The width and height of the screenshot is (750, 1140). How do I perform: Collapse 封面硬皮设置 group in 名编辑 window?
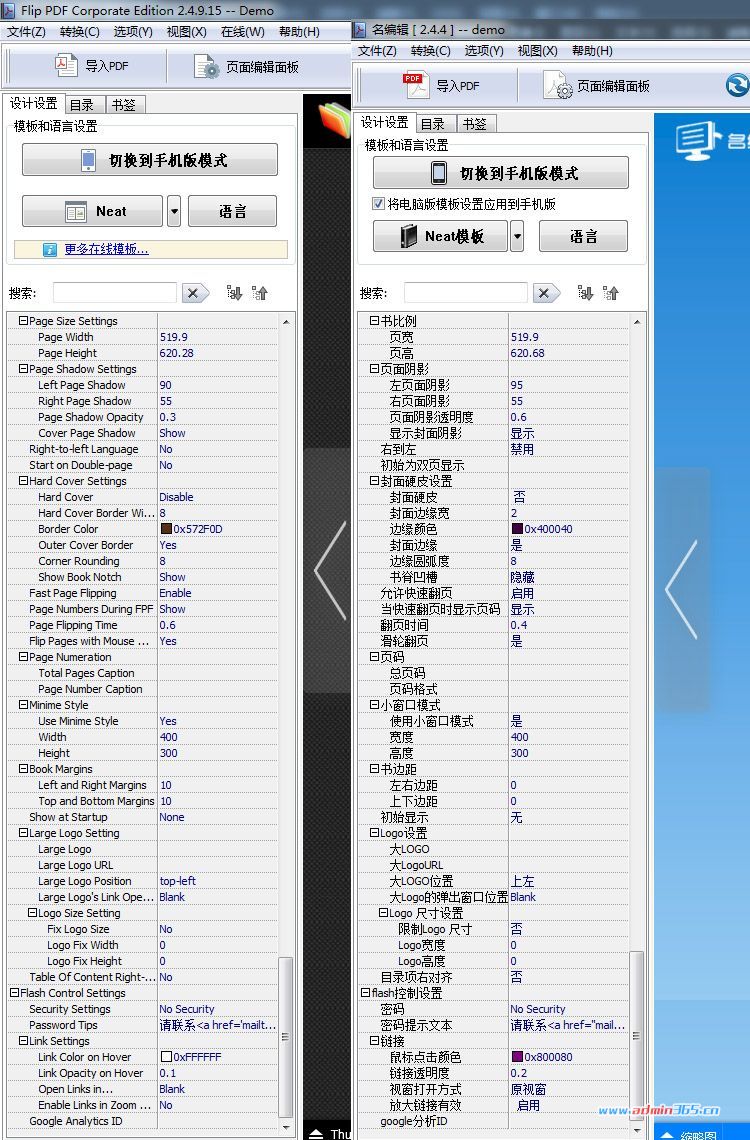click(374, 481)
